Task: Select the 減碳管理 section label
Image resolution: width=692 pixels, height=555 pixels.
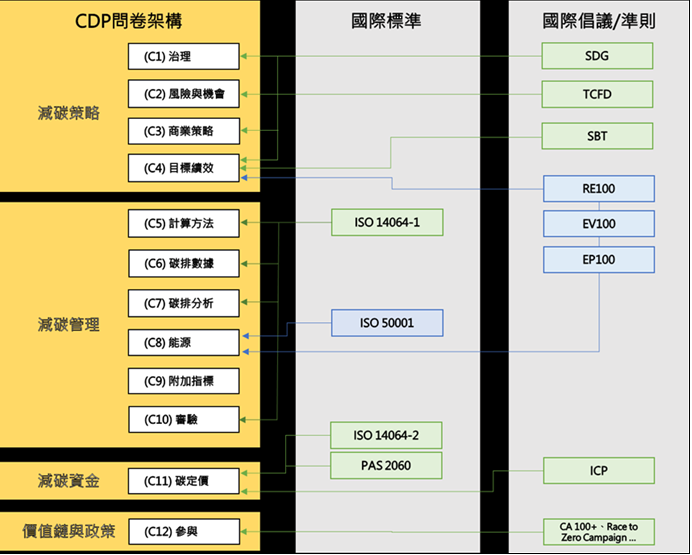Action: (x=68, y=325)
